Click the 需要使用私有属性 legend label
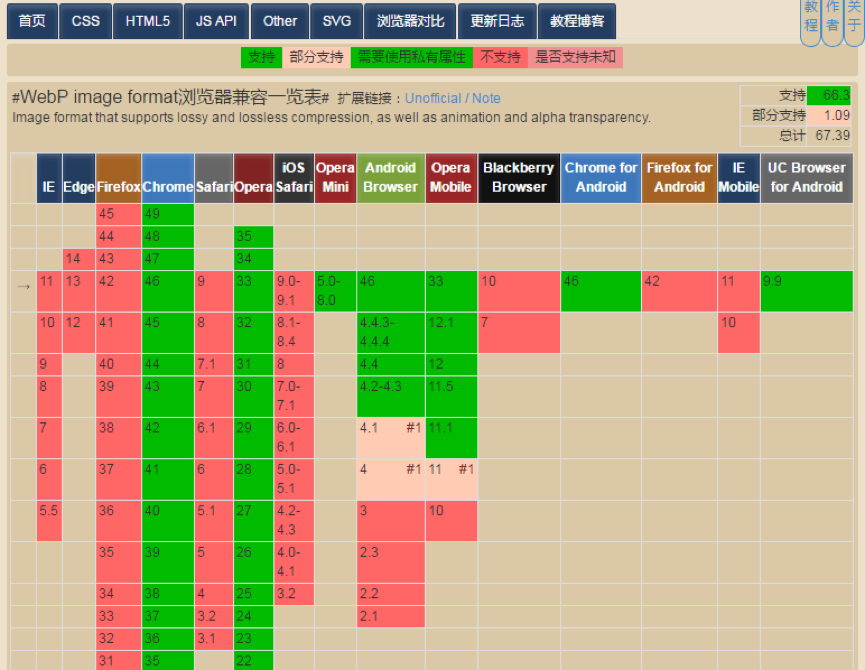Image resolution: width=865 pixels, height=670 pixels. (x=412, y=57)
